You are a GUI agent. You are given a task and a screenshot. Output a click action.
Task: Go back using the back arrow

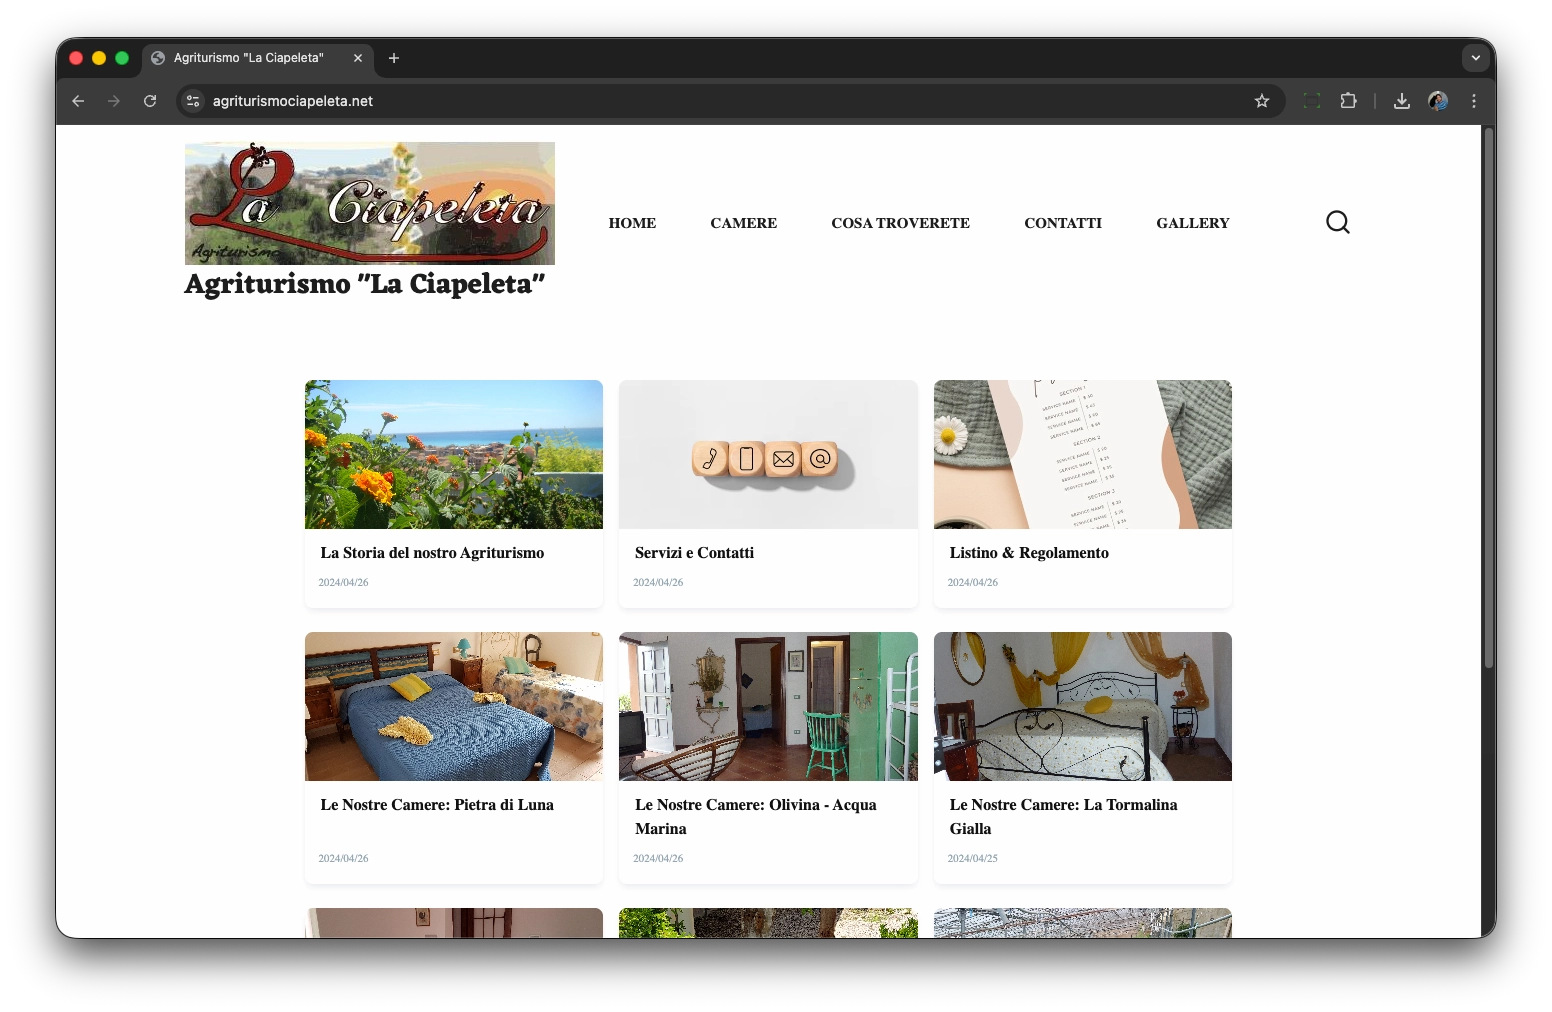pyautogui.click(x=78, y=101)
